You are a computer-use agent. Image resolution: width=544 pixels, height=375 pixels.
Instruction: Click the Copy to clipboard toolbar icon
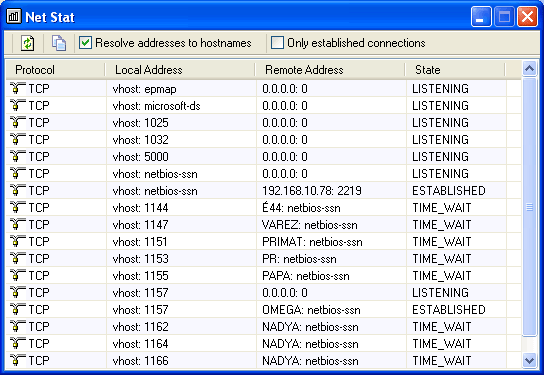tap(59, 43)
